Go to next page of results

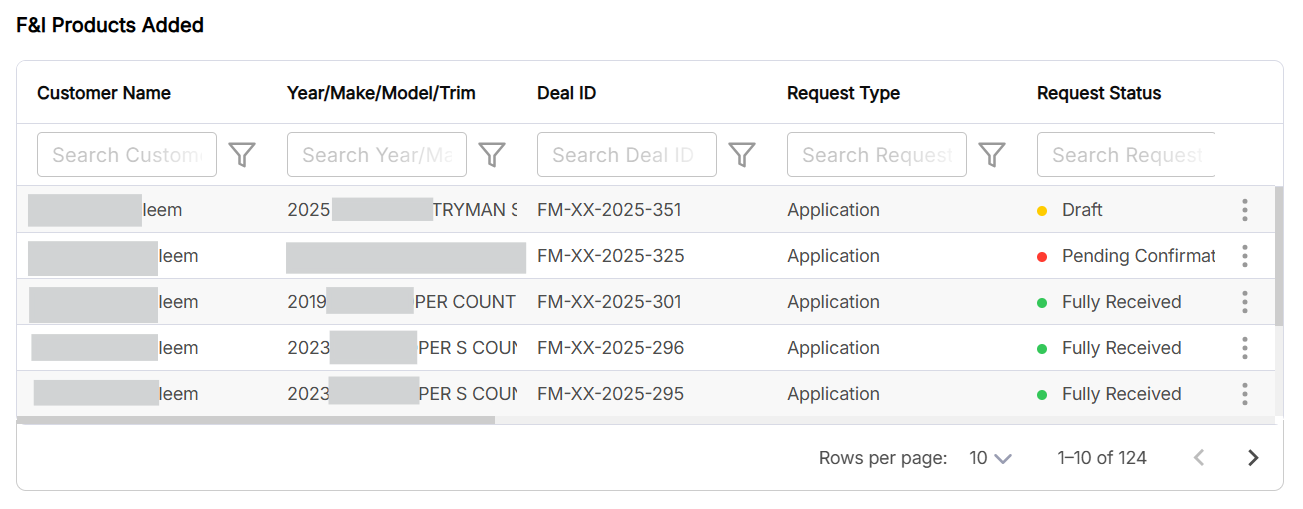click(1253, 458)
